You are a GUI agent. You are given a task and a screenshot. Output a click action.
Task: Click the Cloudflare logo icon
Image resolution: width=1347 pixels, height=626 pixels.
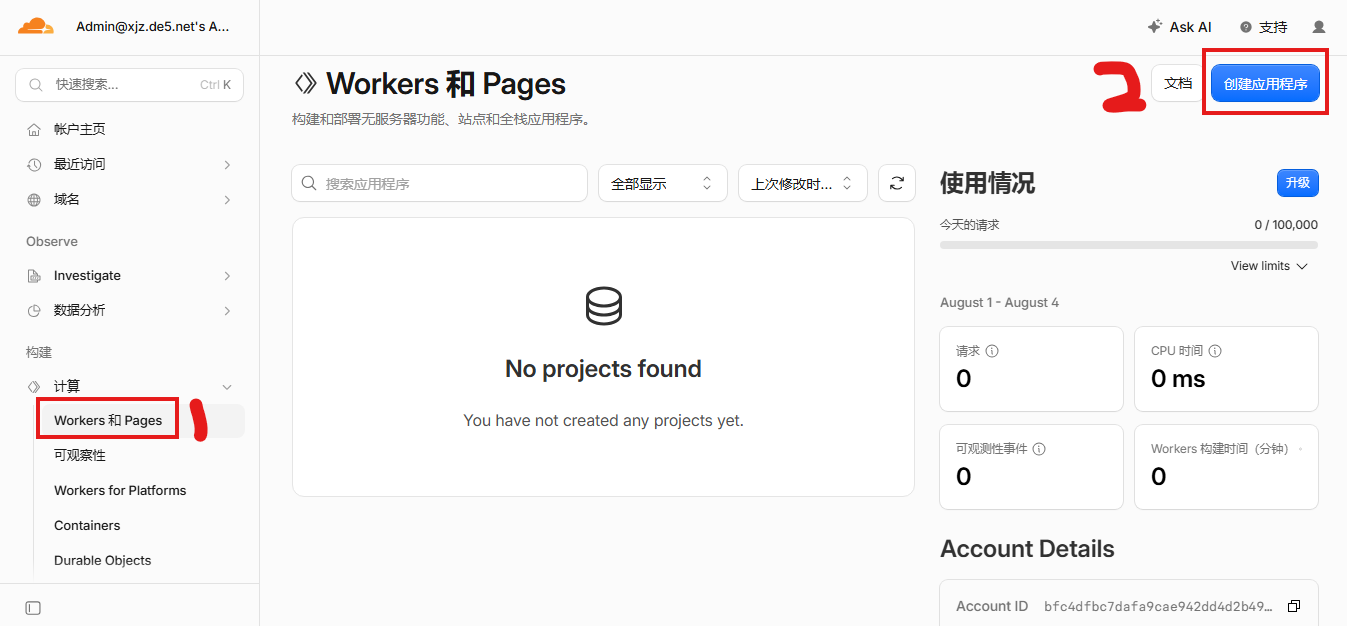tap(36, 27)
